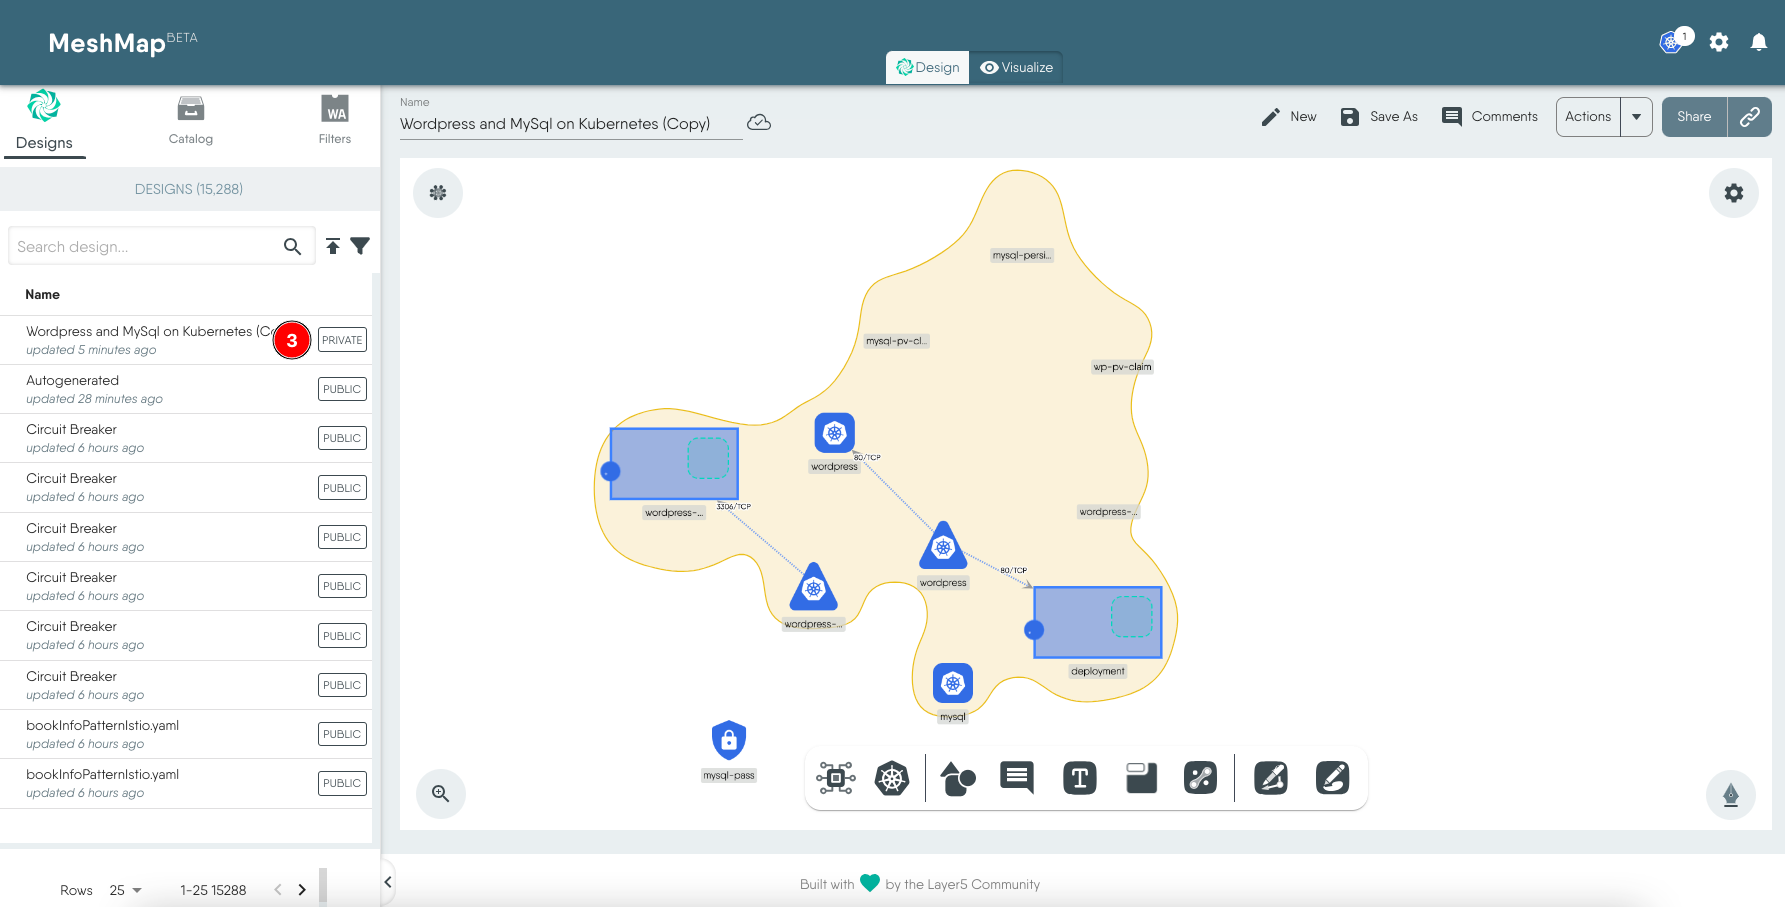
Task: Toggle the PRIVATE visibility badge on Wordpress design
Action: pyautogui.click(x=342, y=340)
